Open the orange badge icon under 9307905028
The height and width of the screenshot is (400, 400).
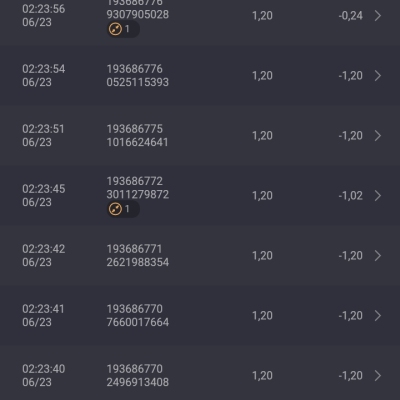coord(115,29)
